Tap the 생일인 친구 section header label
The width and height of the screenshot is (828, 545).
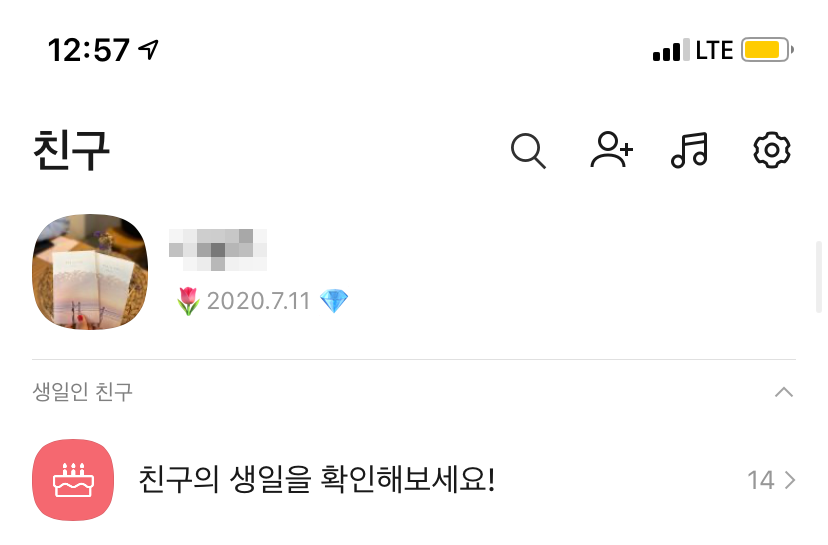[82, 392]
